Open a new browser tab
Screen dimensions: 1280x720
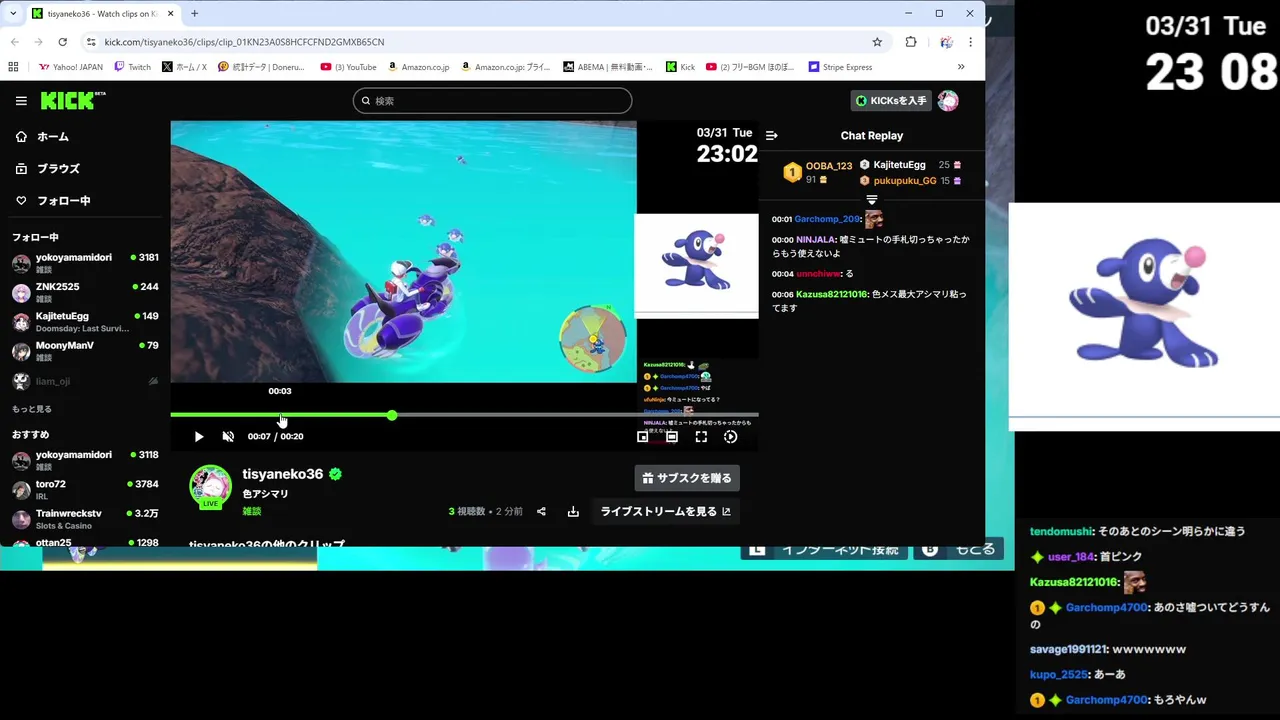point(194,14)
